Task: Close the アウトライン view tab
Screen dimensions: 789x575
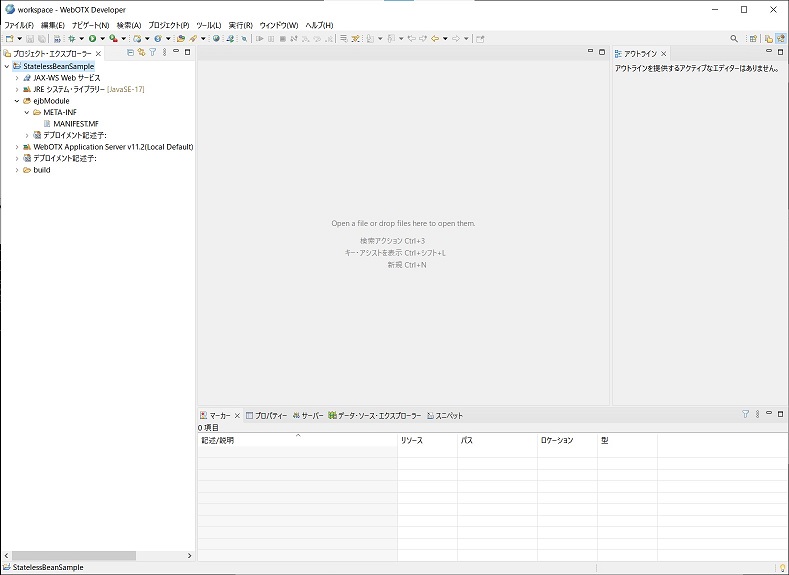Action: coord(664,53)
